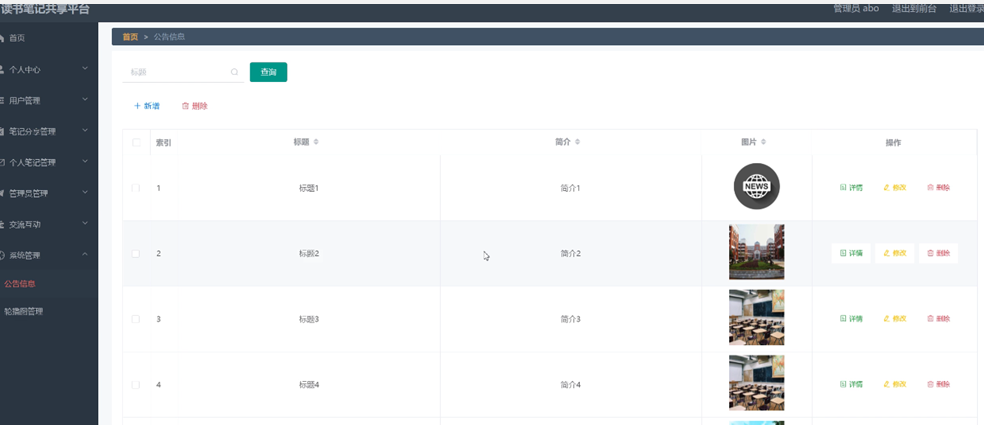The image size is (984, 425).
Task: Click 删除 for row 标题2
Action: pyautogui.click(x=938, y=253)
